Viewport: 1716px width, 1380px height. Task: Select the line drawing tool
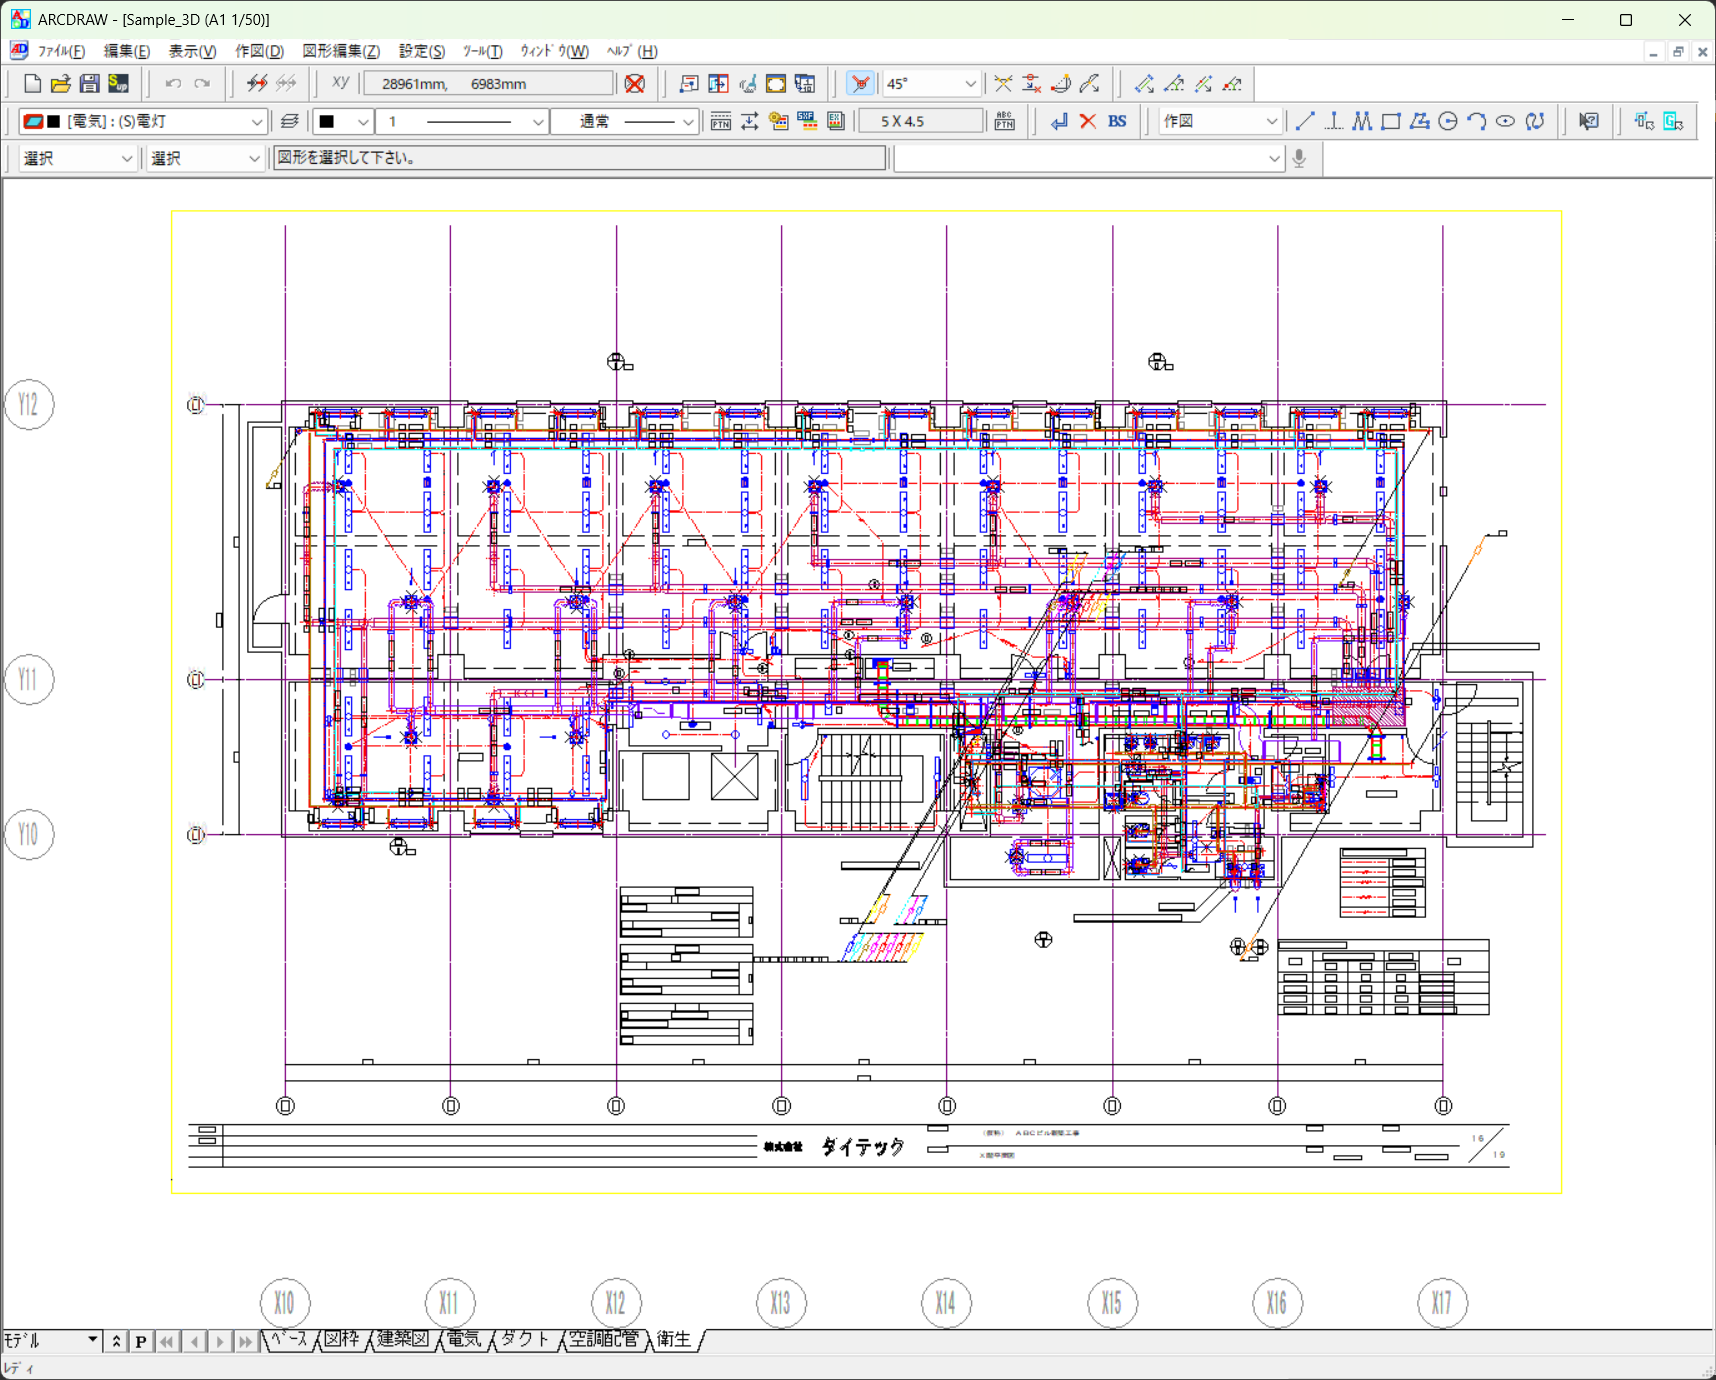pos(1304,122)
